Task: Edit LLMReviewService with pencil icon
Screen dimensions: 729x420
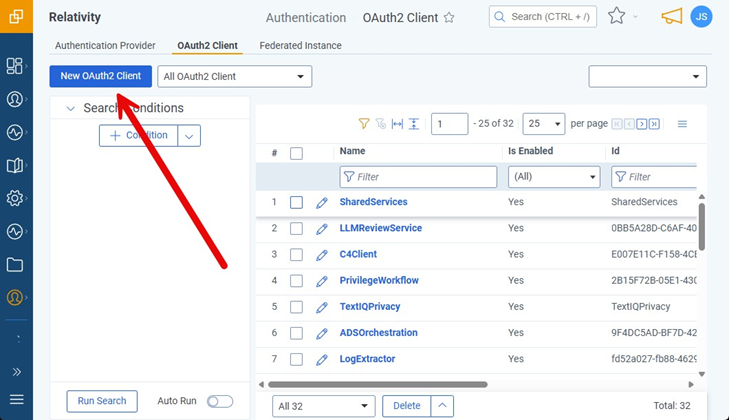Action: click(322, 229)
